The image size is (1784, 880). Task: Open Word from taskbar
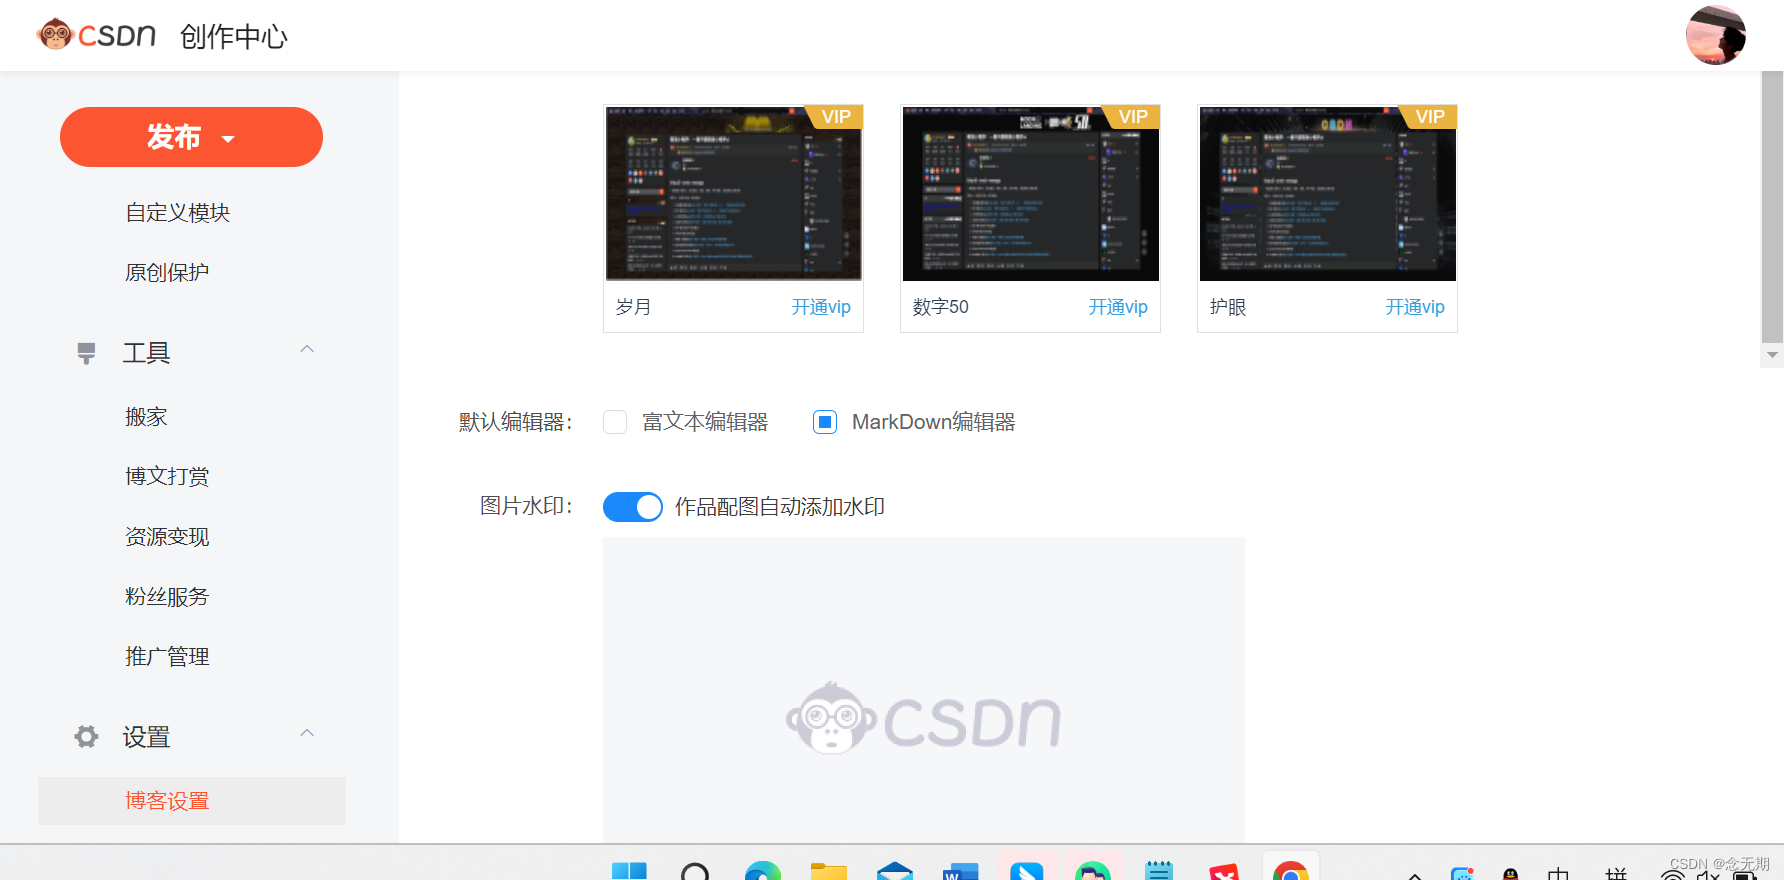960,870
